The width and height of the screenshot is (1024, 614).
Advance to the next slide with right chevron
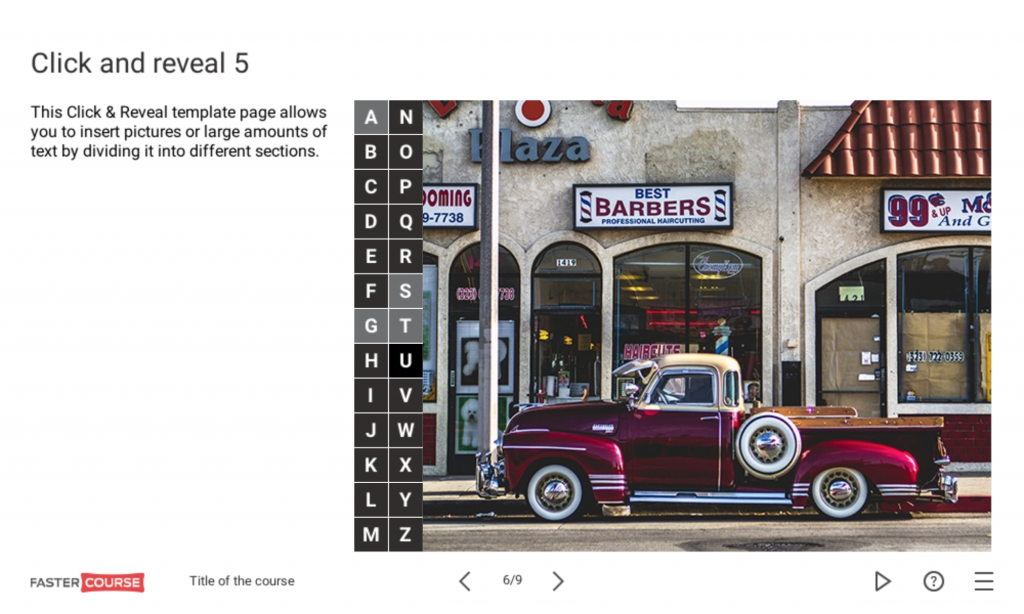pos(558,581)
